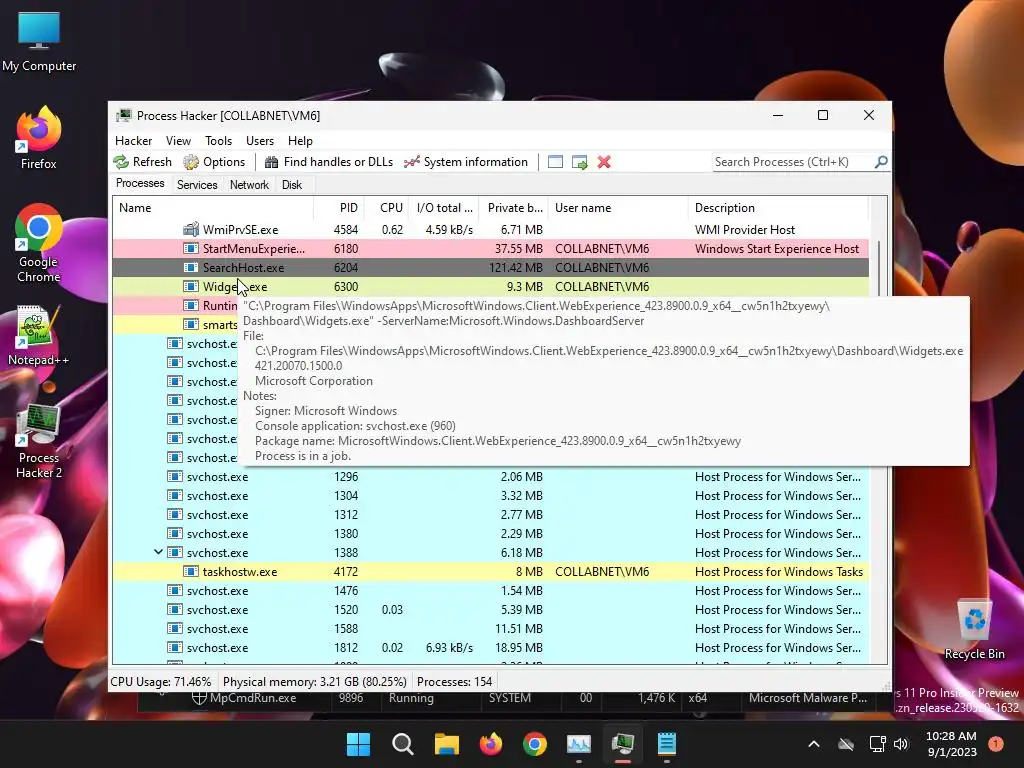Select svchost.exe row with PID 1520
The width and height of the screenshot is (1024, 768).
pos(491,609)
